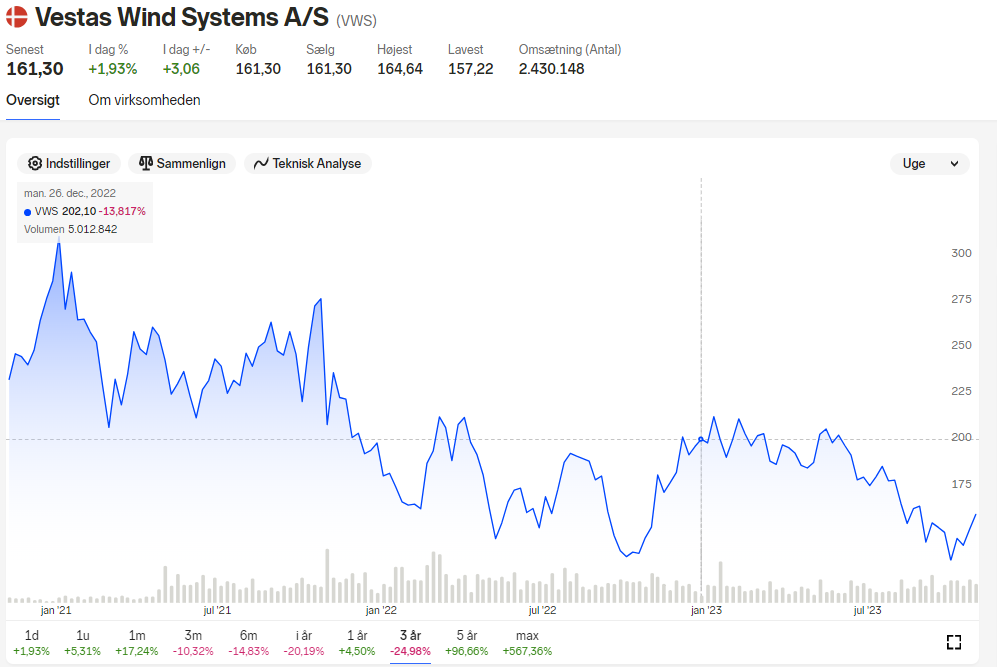The height and width of the screenshot is (667, 997).
Task: Click the chevron arrow of the Uge dropdown
Action: tap(954, 164)
